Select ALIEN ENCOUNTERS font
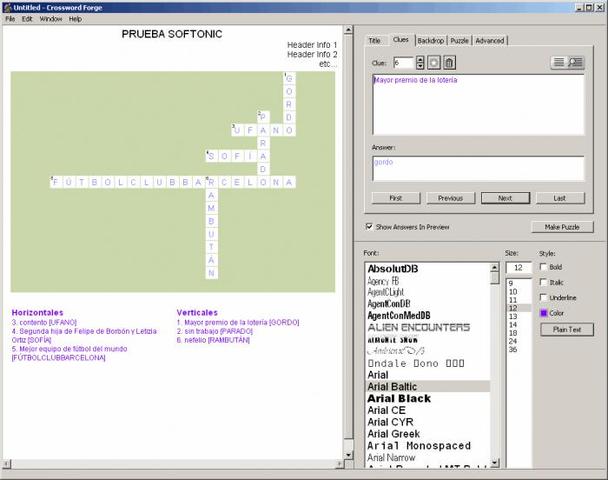608x480 pixels. pos(419,328)
